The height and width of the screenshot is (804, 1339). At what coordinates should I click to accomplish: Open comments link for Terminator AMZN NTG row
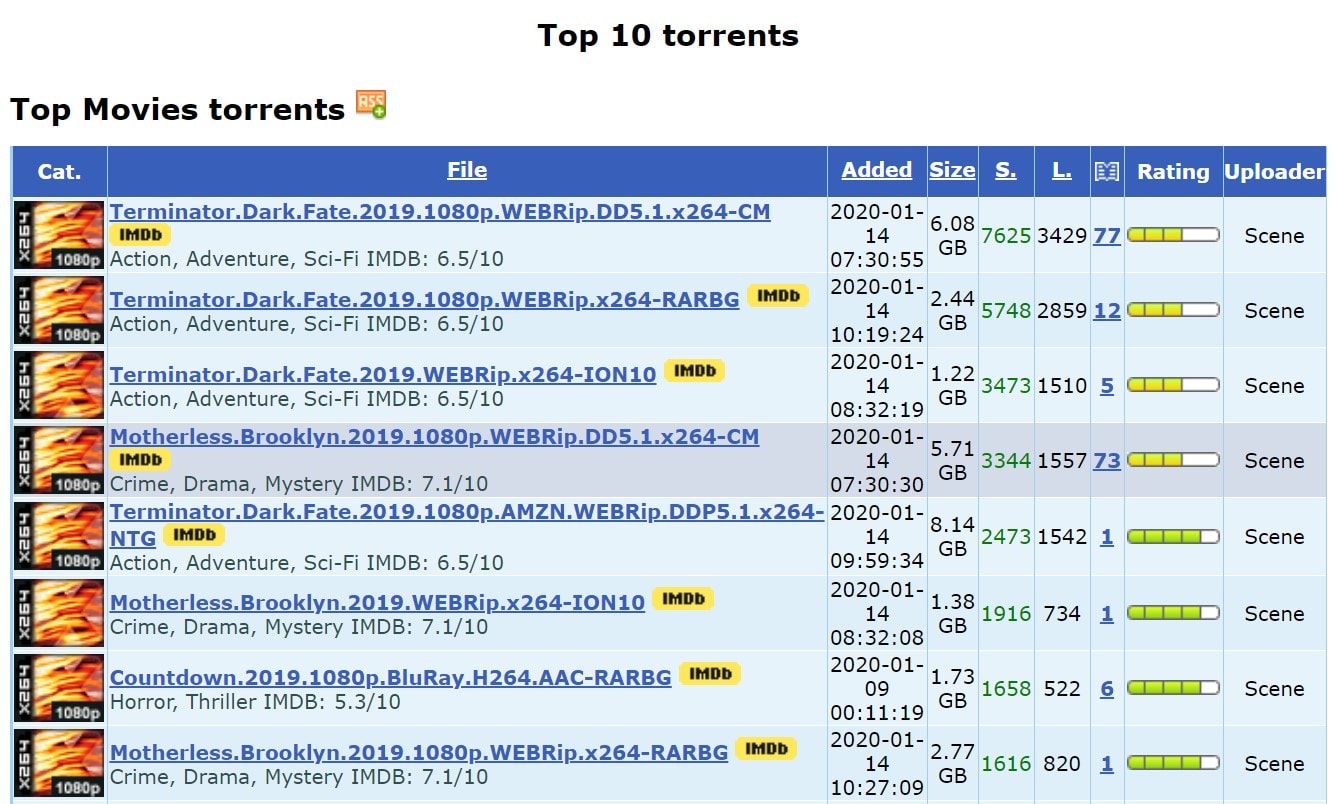coord(1107,537)
